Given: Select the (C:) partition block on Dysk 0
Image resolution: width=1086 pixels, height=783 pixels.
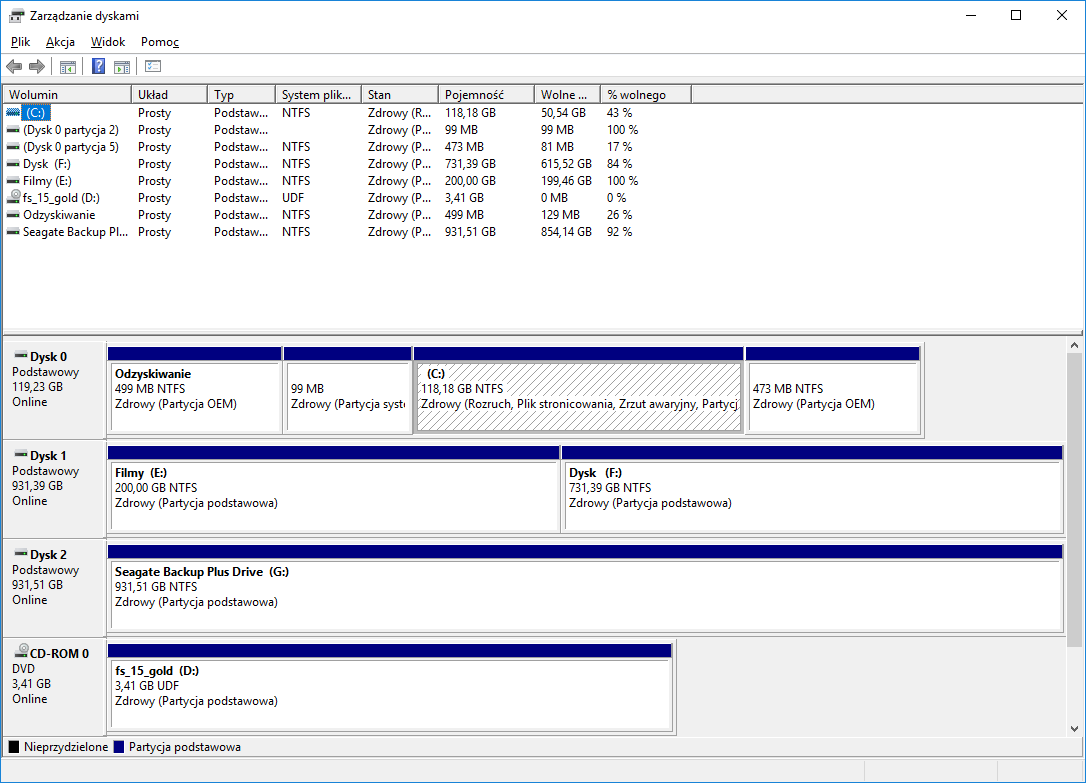Looking at the screenshot, I should 578,397.
